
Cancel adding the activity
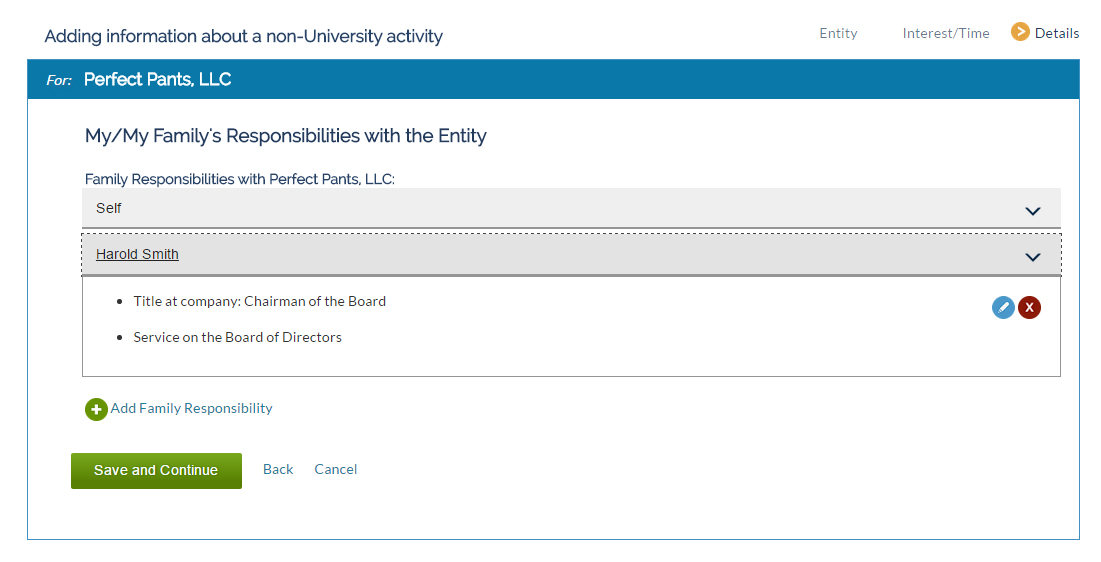coord(336,469)
